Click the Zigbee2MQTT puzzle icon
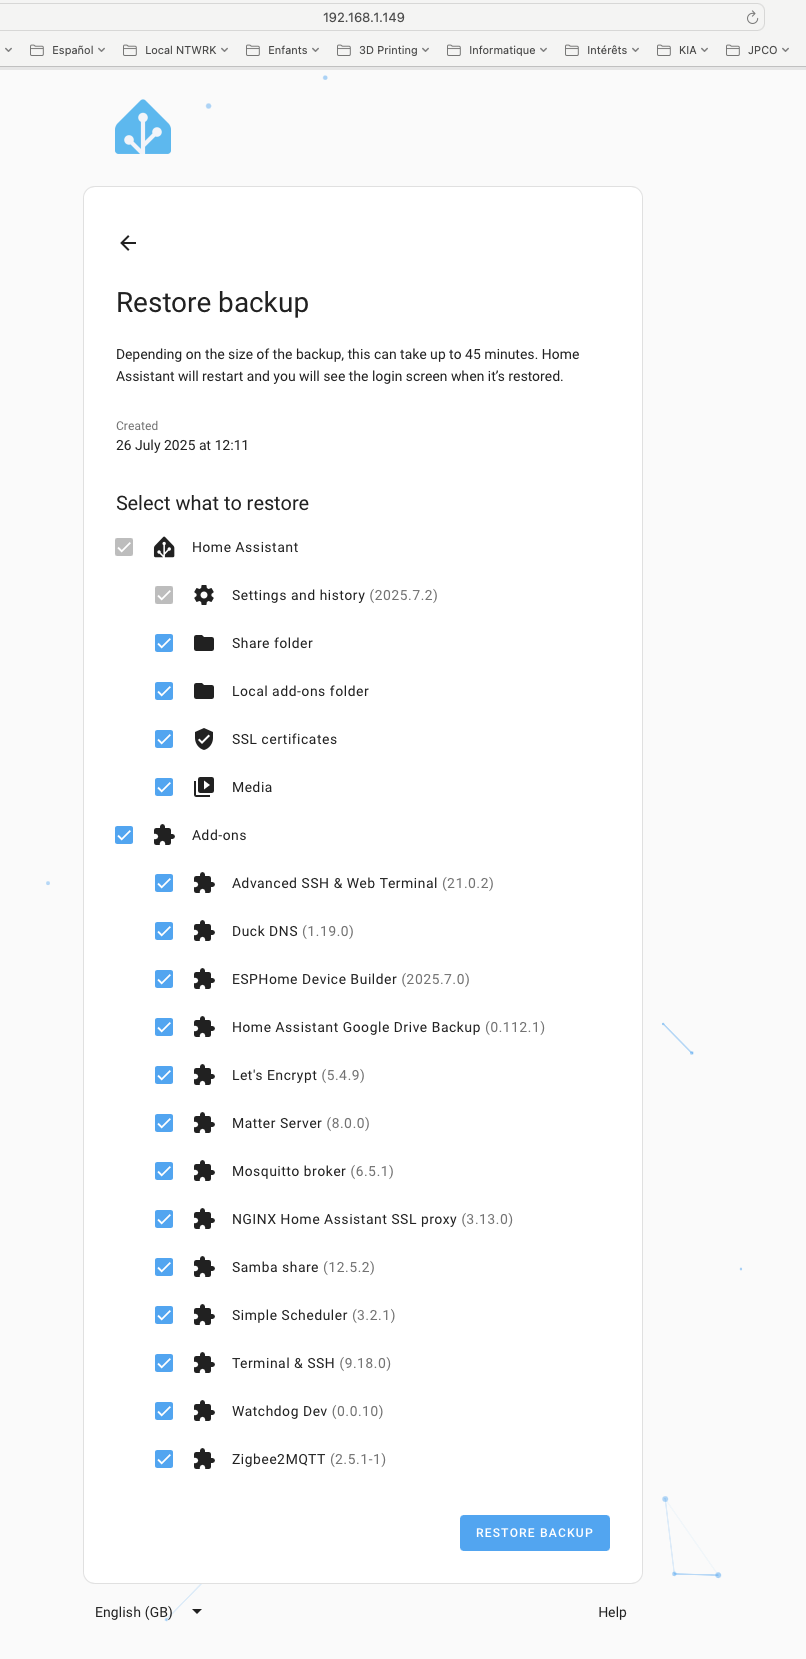Viewport: 806px width, 1659px height. [204, 1459]
